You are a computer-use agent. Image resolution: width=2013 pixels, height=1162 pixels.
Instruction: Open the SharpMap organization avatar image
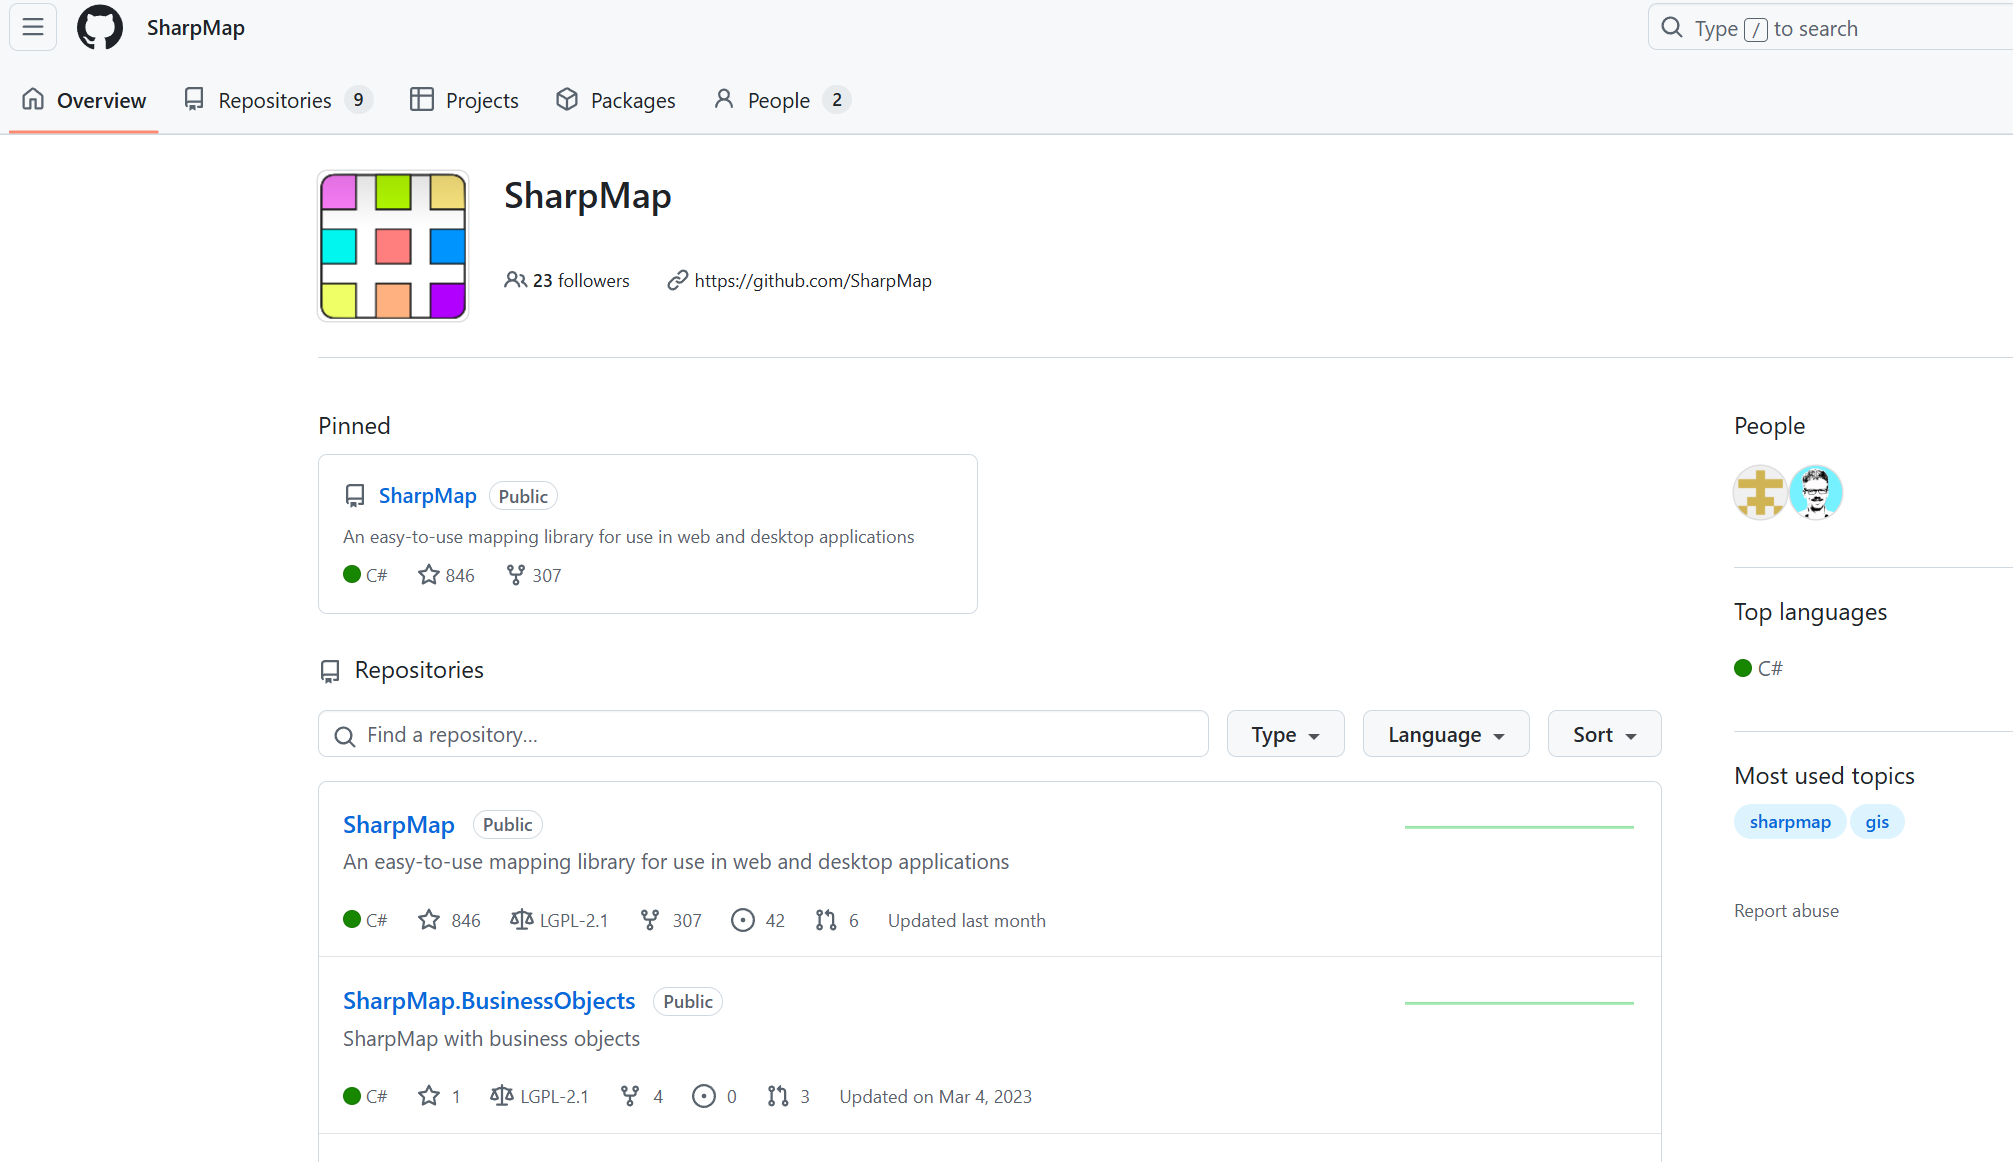click(x=393, y=246)
